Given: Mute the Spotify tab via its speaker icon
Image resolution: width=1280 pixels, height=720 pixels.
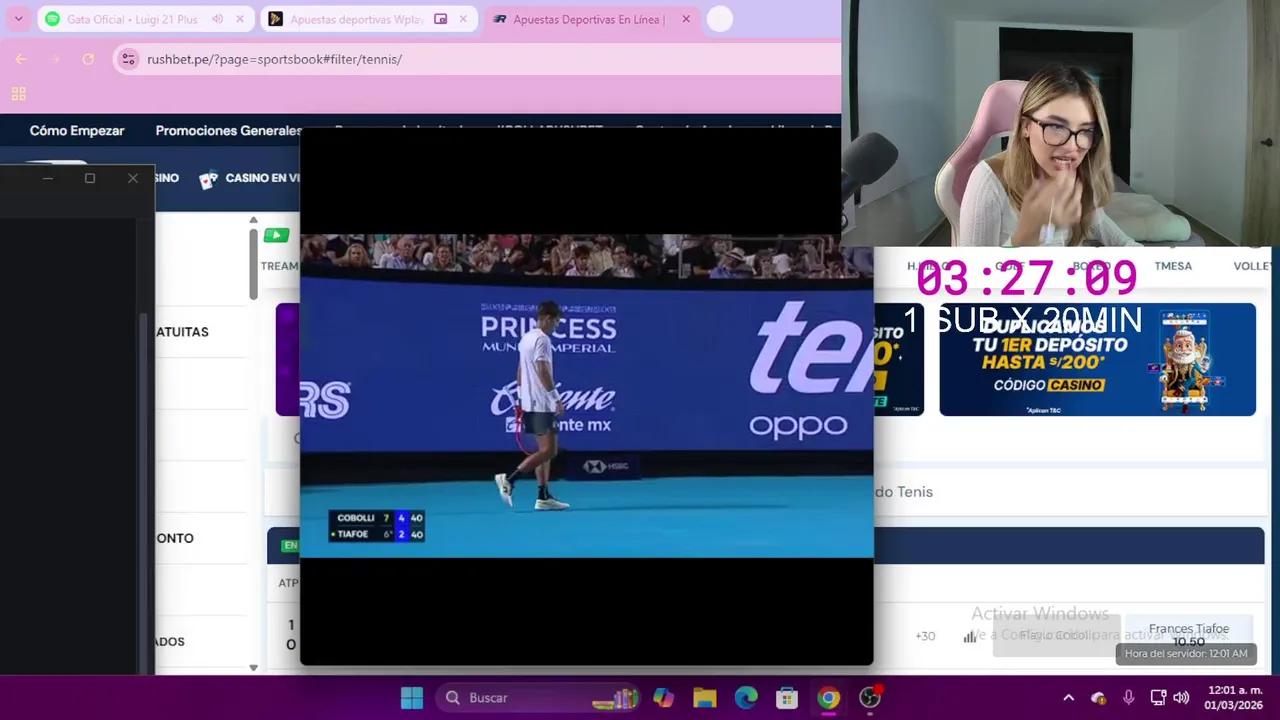Looking at the screenshot, I should [x=217, y=19].
